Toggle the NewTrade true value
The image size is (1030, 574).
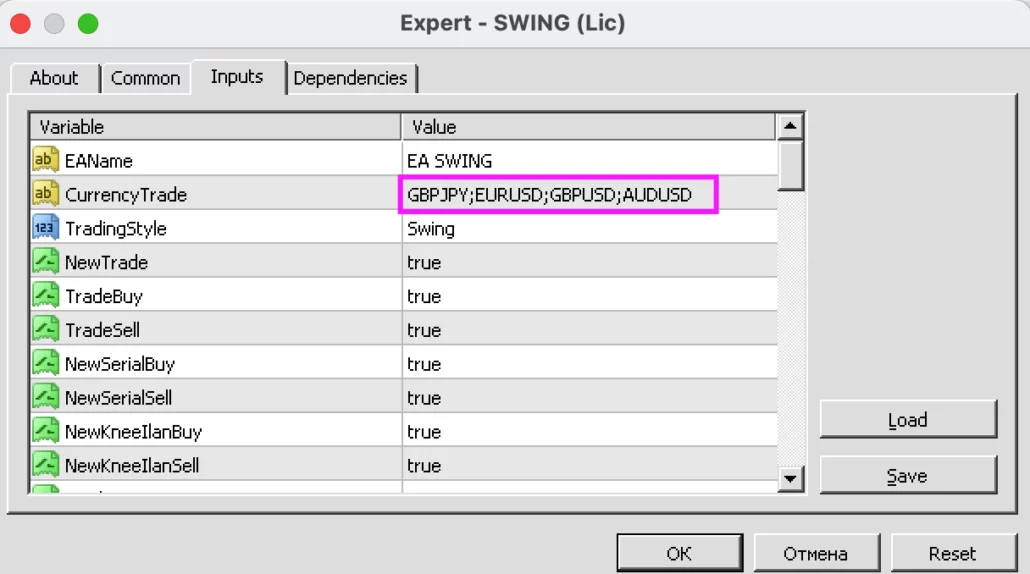[589, 262]
